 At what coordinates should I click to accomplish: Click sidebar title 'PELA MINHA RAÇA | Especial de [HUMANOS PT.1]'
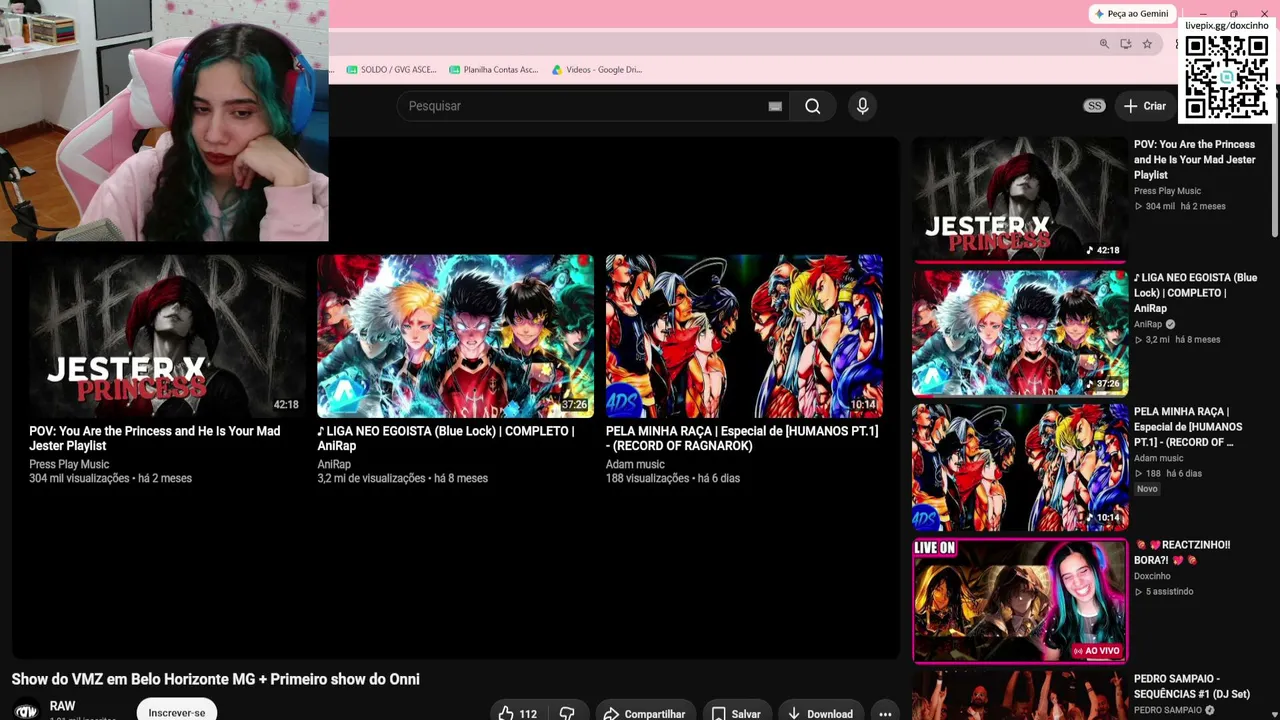[1188, 427]
